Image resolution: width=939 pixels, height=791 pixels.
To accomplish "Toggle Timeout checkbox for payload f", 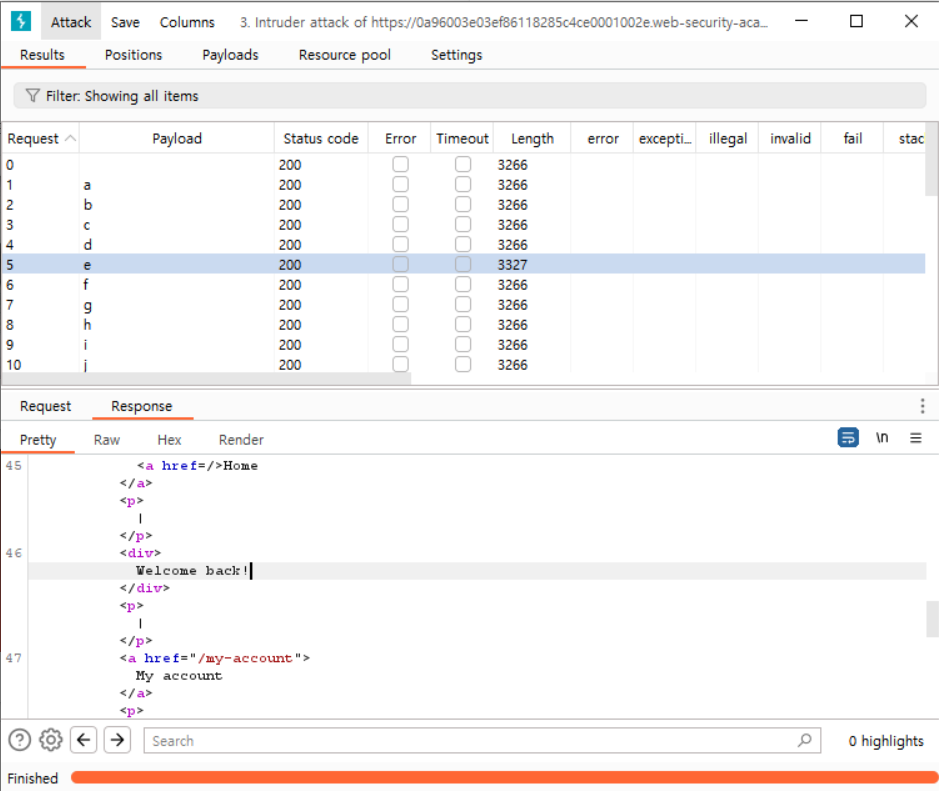I will [x=463, y=284].
